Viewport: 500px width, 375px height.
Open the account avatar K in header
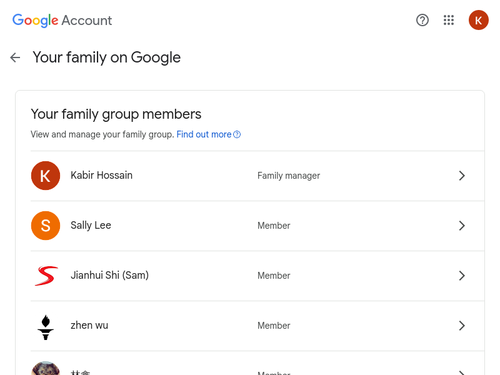coord(478,20)
